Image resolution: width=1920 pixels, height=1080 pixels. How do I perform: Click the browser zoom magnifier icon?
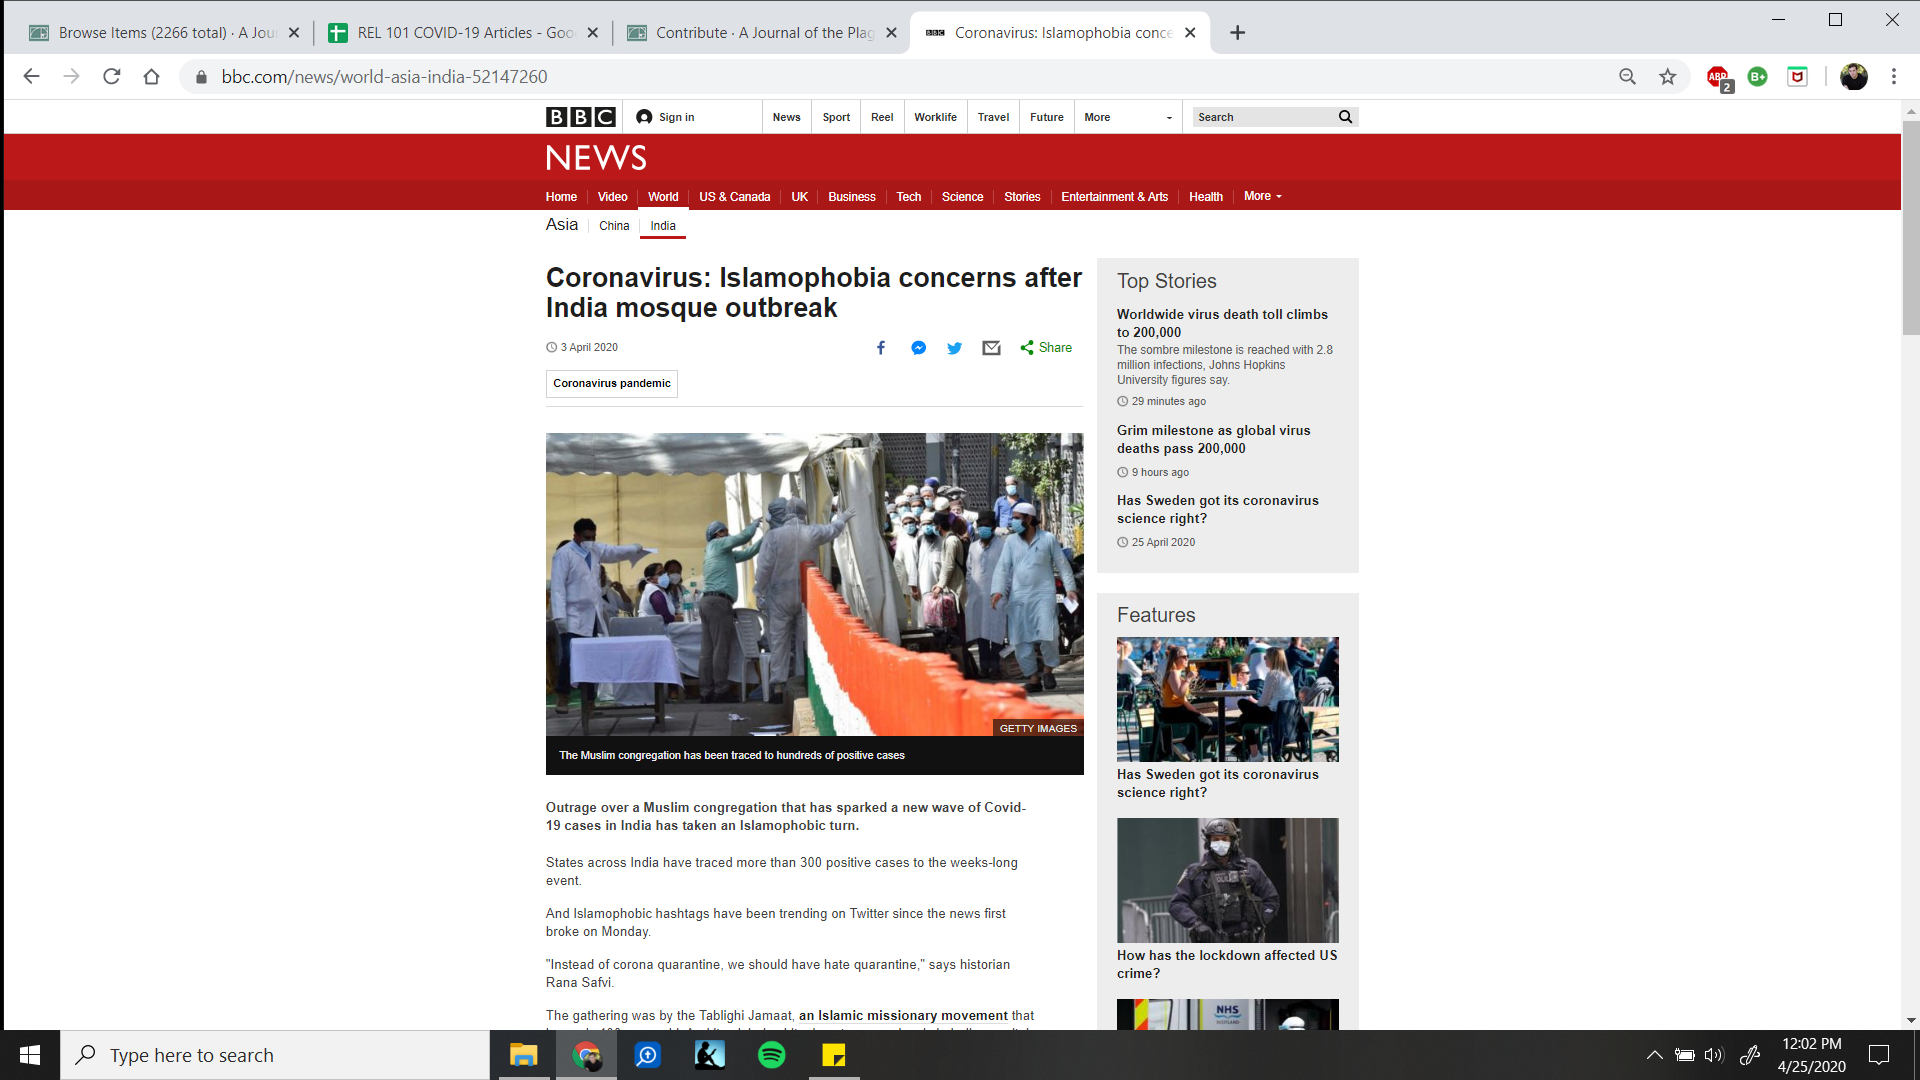click(x=1627, y=77)
